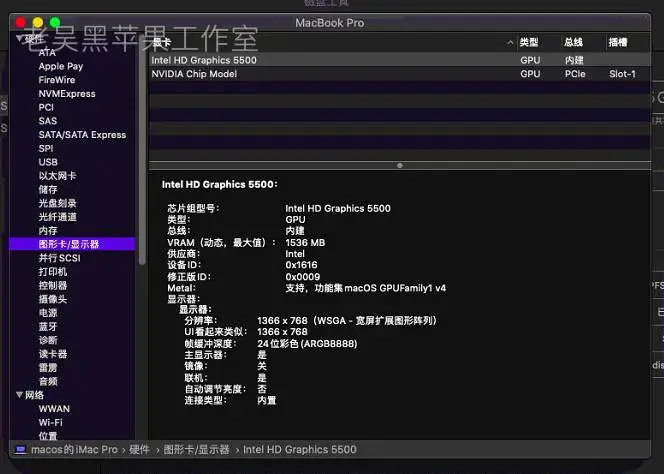Select 位置 in the sidebar

[48, 435]
